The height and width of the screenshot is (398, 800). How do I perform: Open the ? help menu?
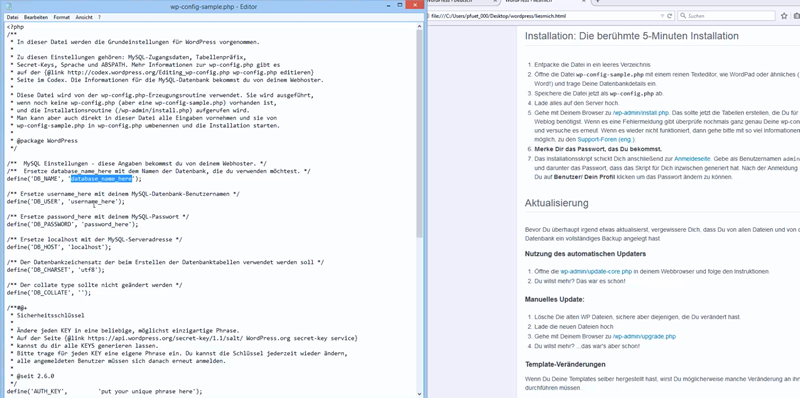(99, 17)
